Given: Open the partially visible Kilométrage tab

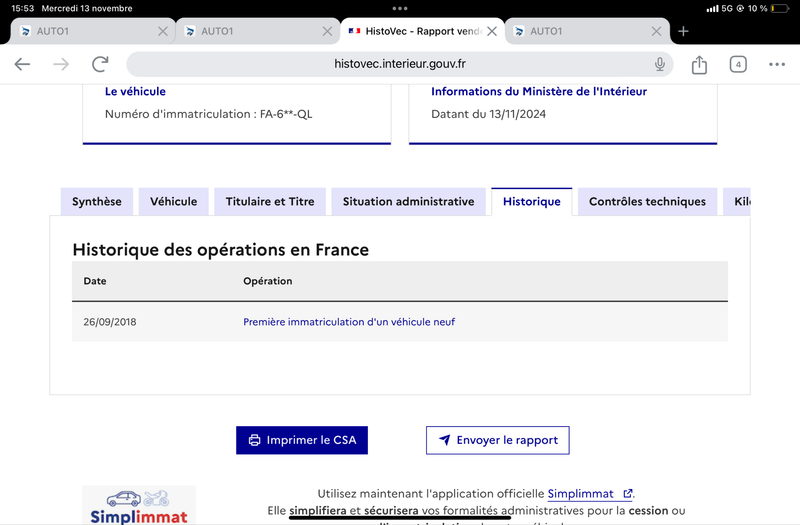Looking at the screenshot, I should (737, 202).
